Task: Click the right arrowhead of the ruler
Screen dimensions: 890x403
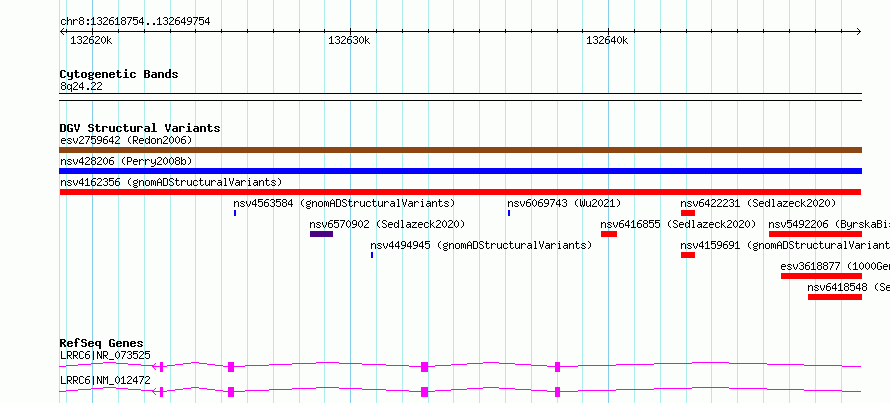Action: coord(858,32)
